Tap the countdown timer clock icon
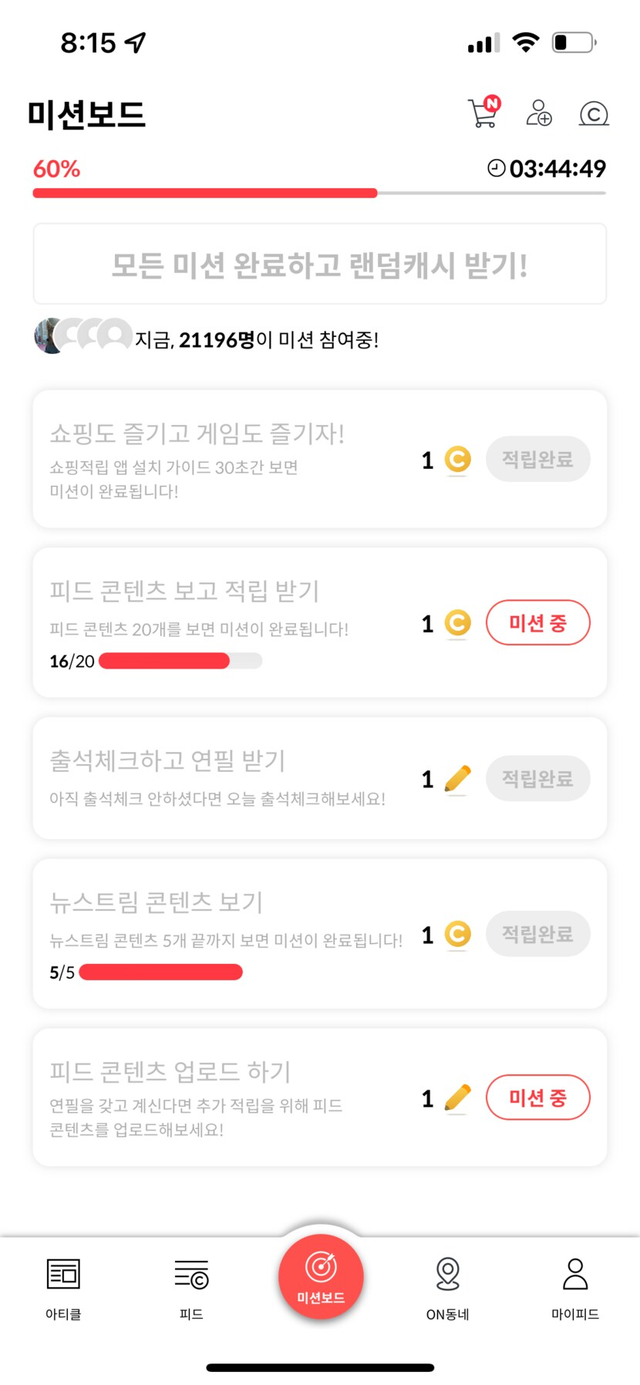This screenshot has height=1385, width=640. tap(496, 169)
